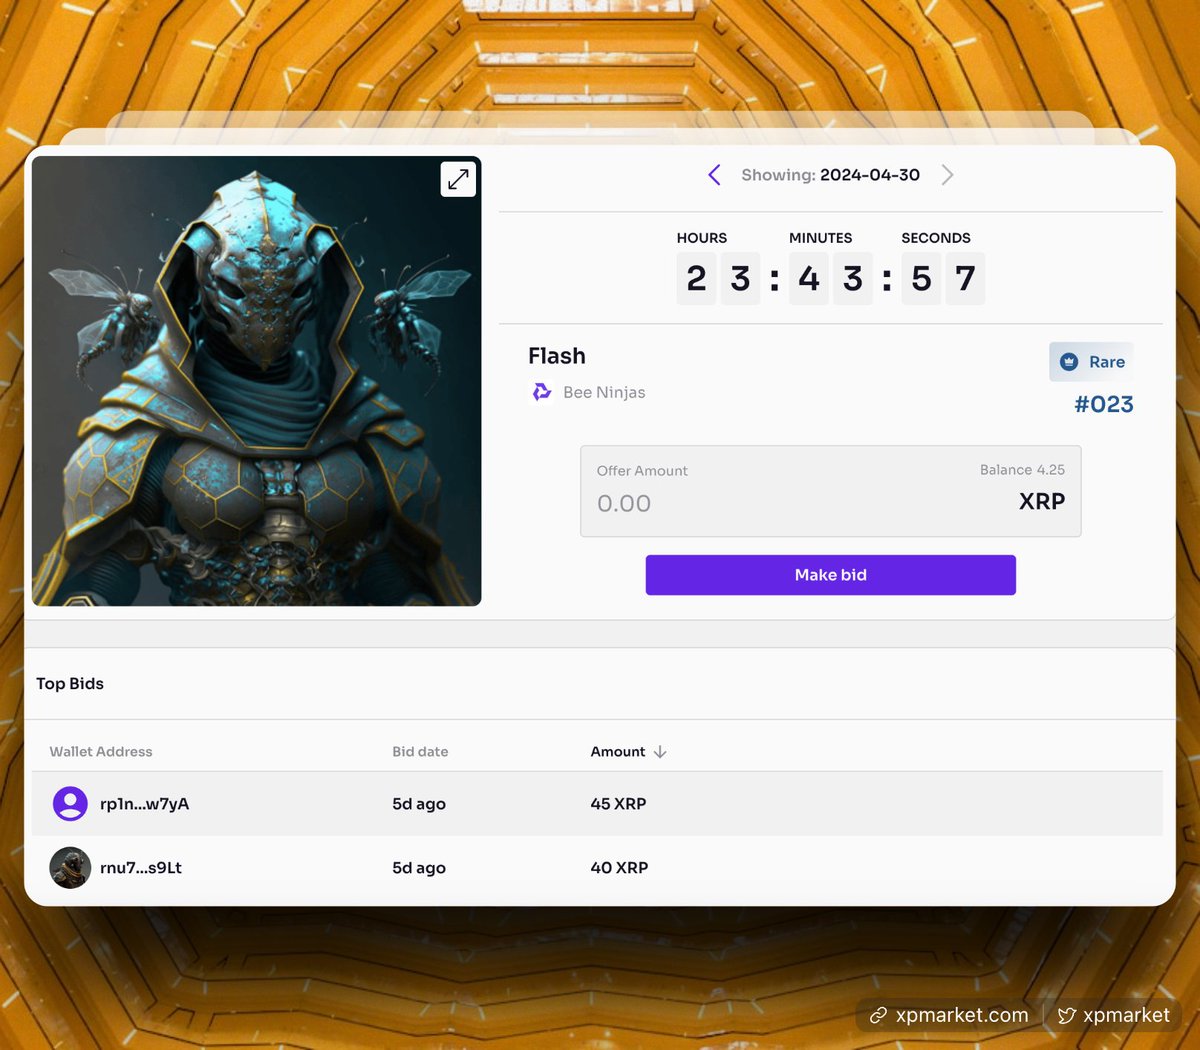Viewport: 1200px width, 1050px height.
Task: Click the Balance 4.25 label
Action: (x=1022, y=470)
